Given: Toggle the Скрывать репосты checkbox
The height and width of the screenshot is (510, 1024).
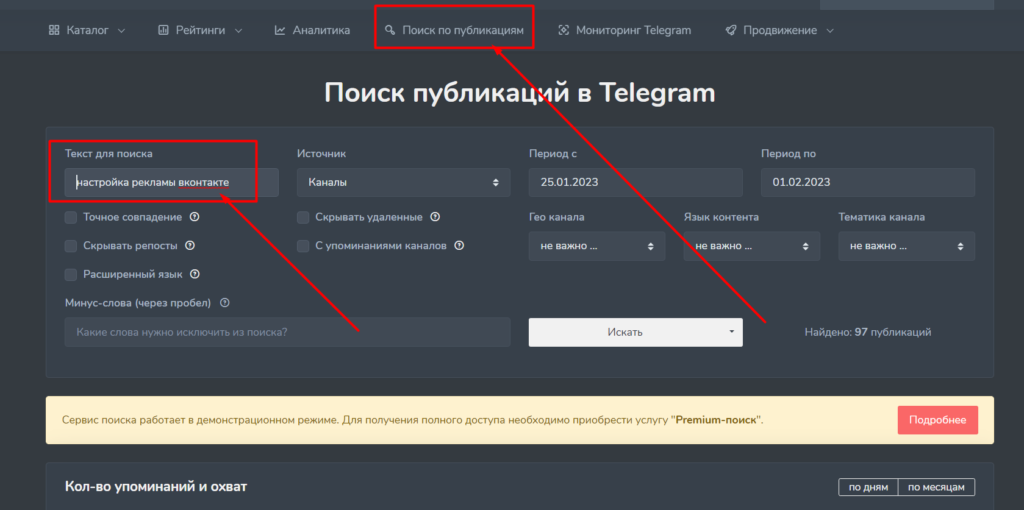Looking at the screenshot, I should coord(71,245).
